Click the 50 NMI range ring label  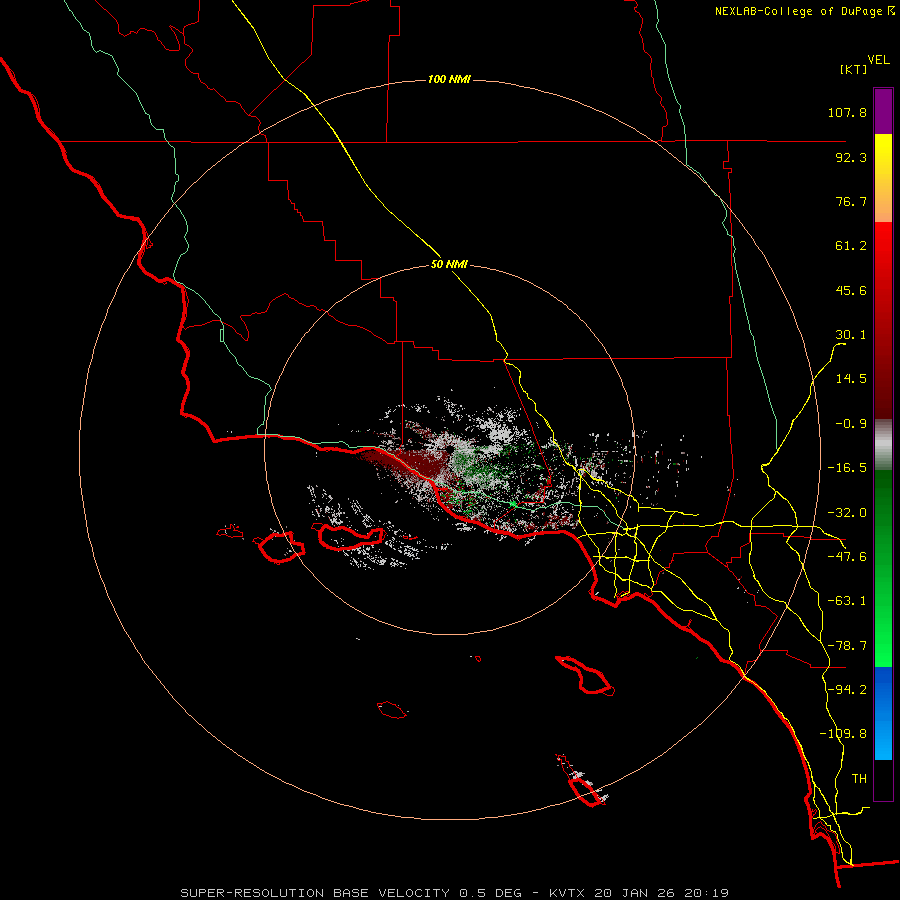[x=449, y=265]
